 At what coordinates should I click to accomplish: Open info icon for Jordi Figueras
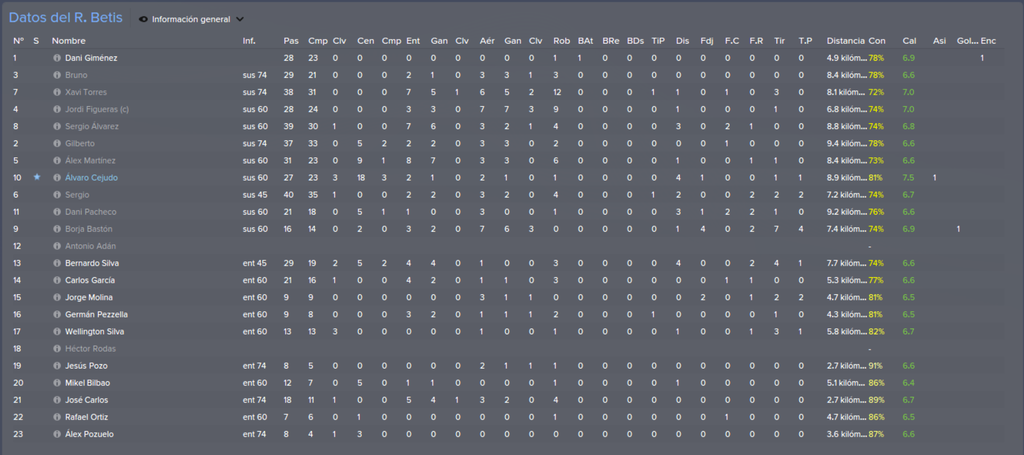[57, 109]
